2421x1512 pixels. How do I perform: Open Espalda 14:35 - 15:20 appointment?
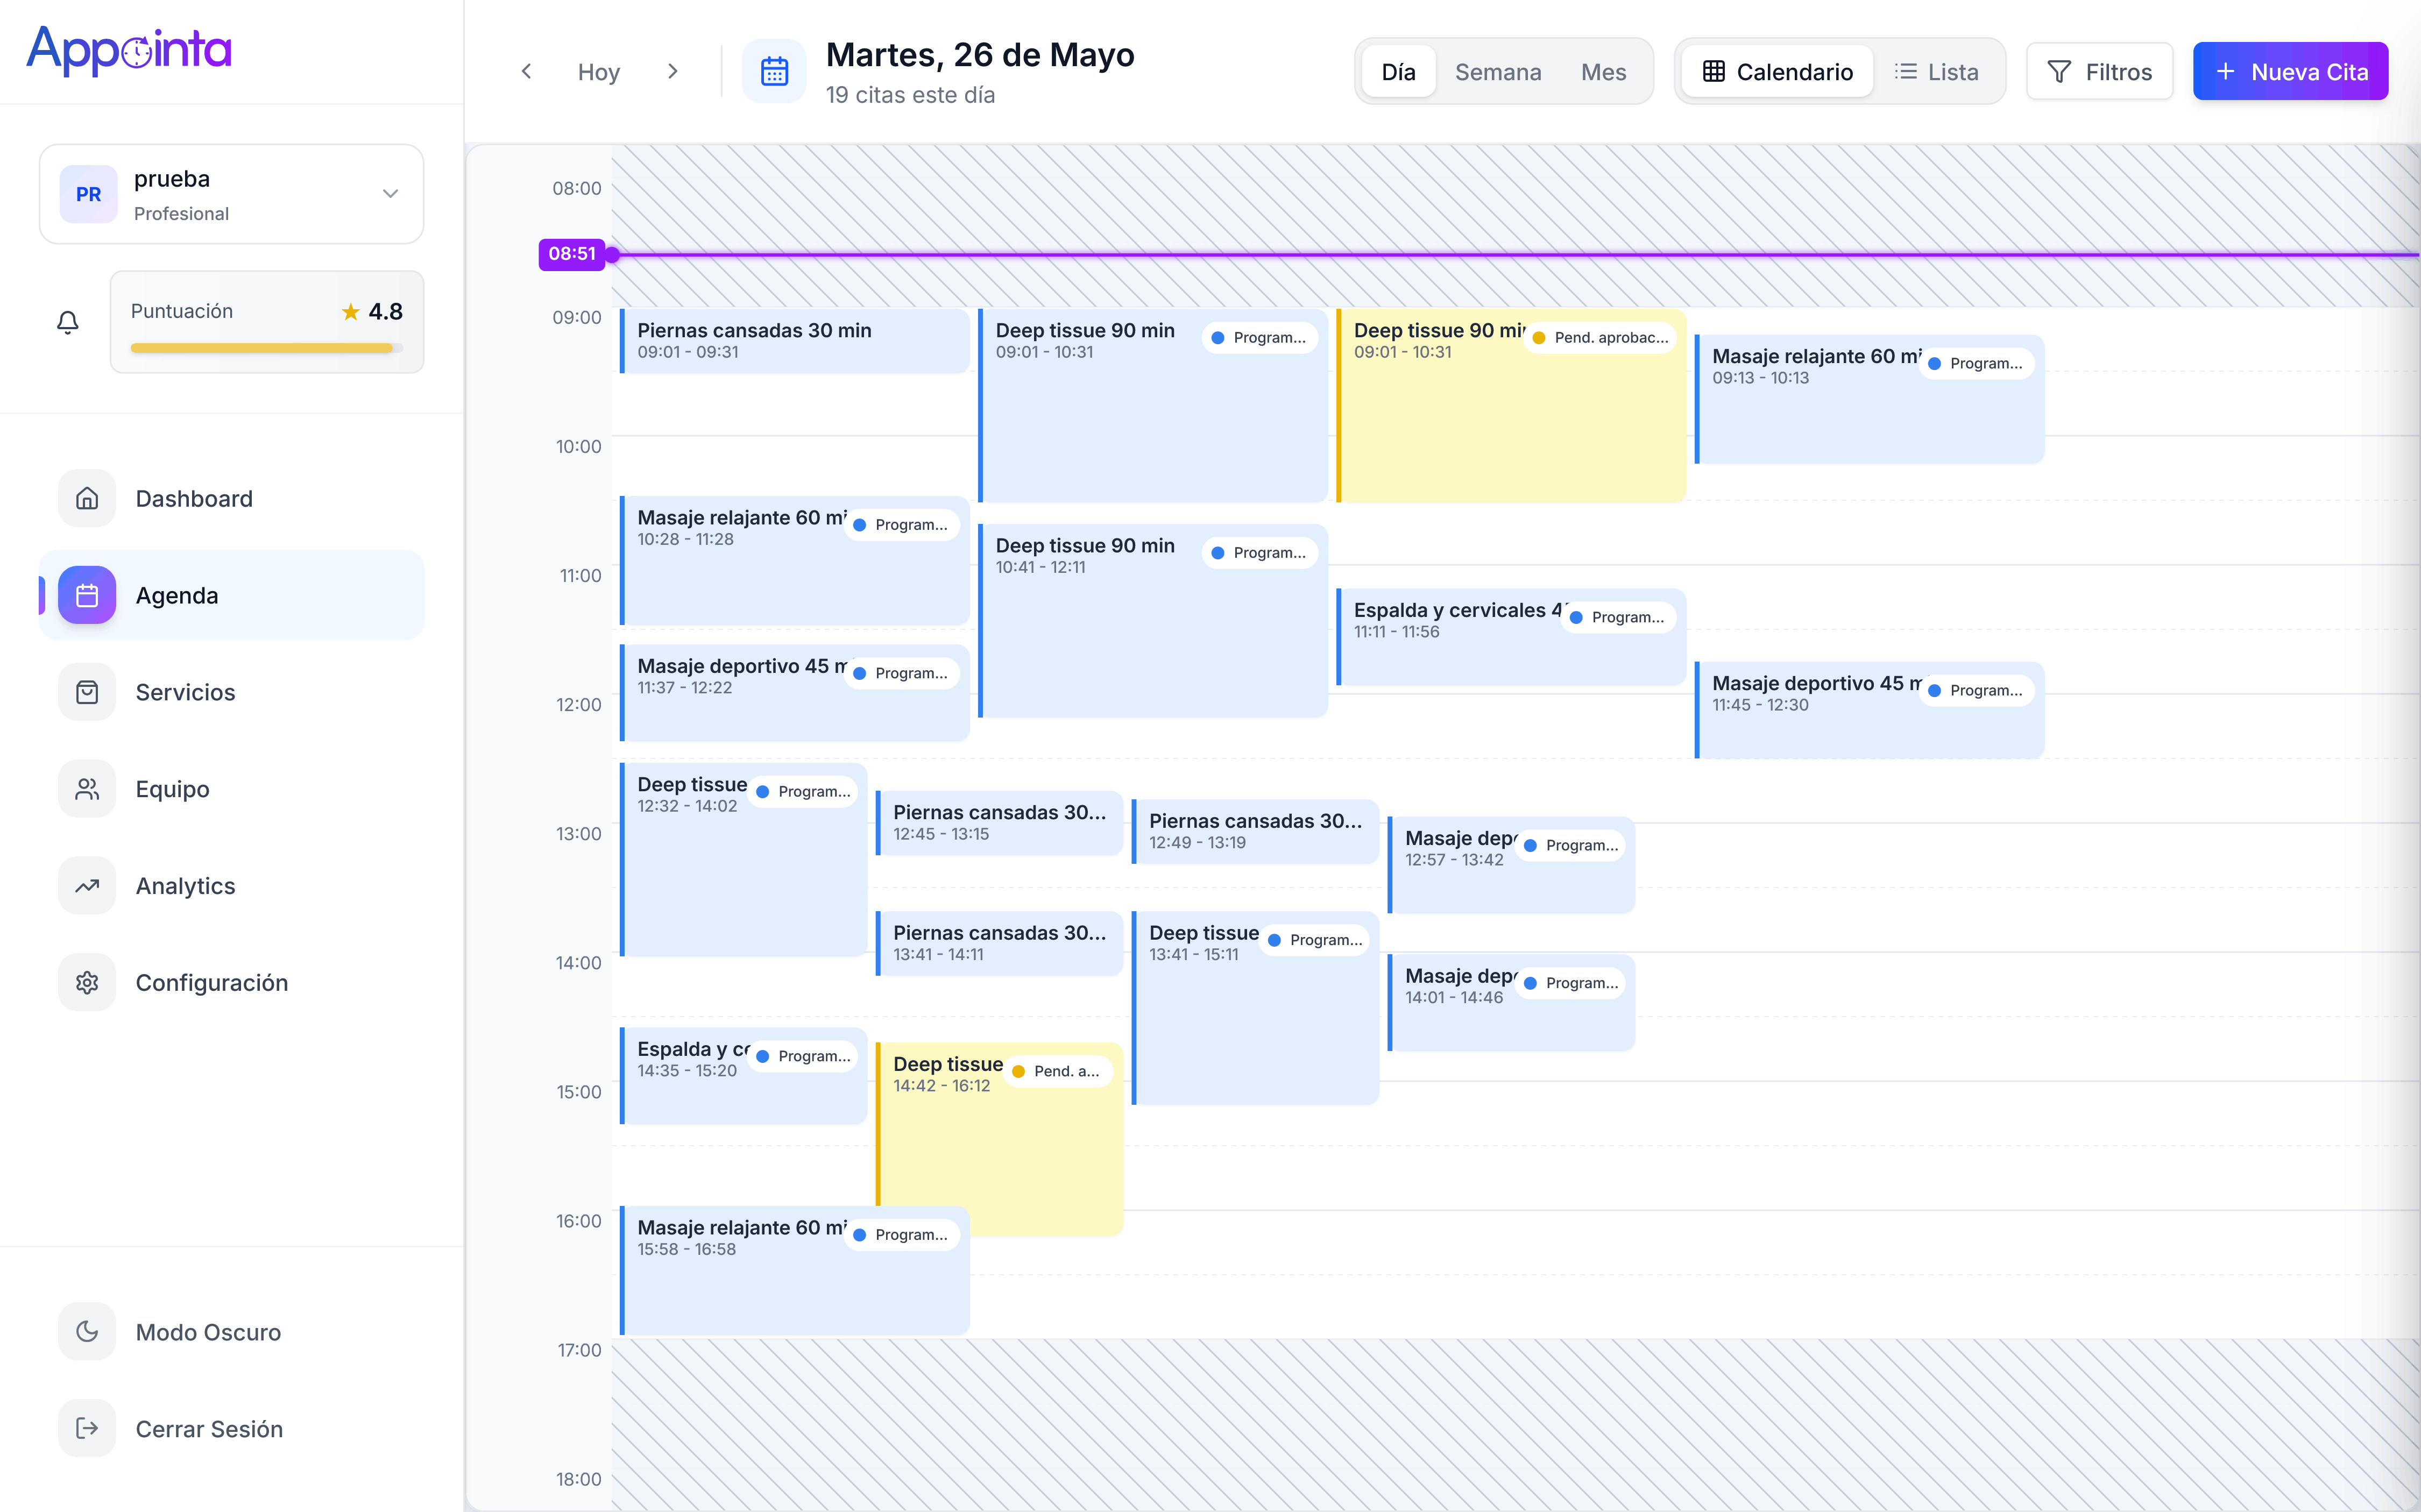tap(743, 1076)
